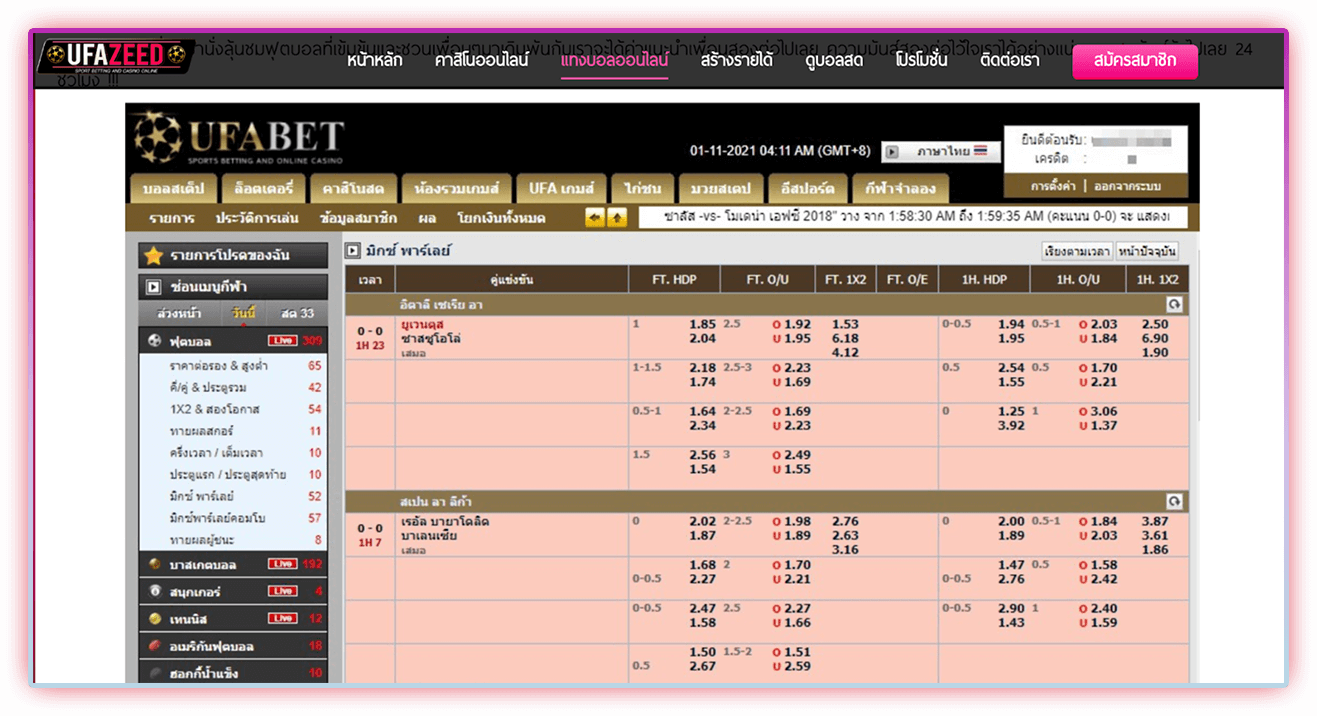
Task: Click the left arrow icon beside ticker
Action: (x=595, y=218)
